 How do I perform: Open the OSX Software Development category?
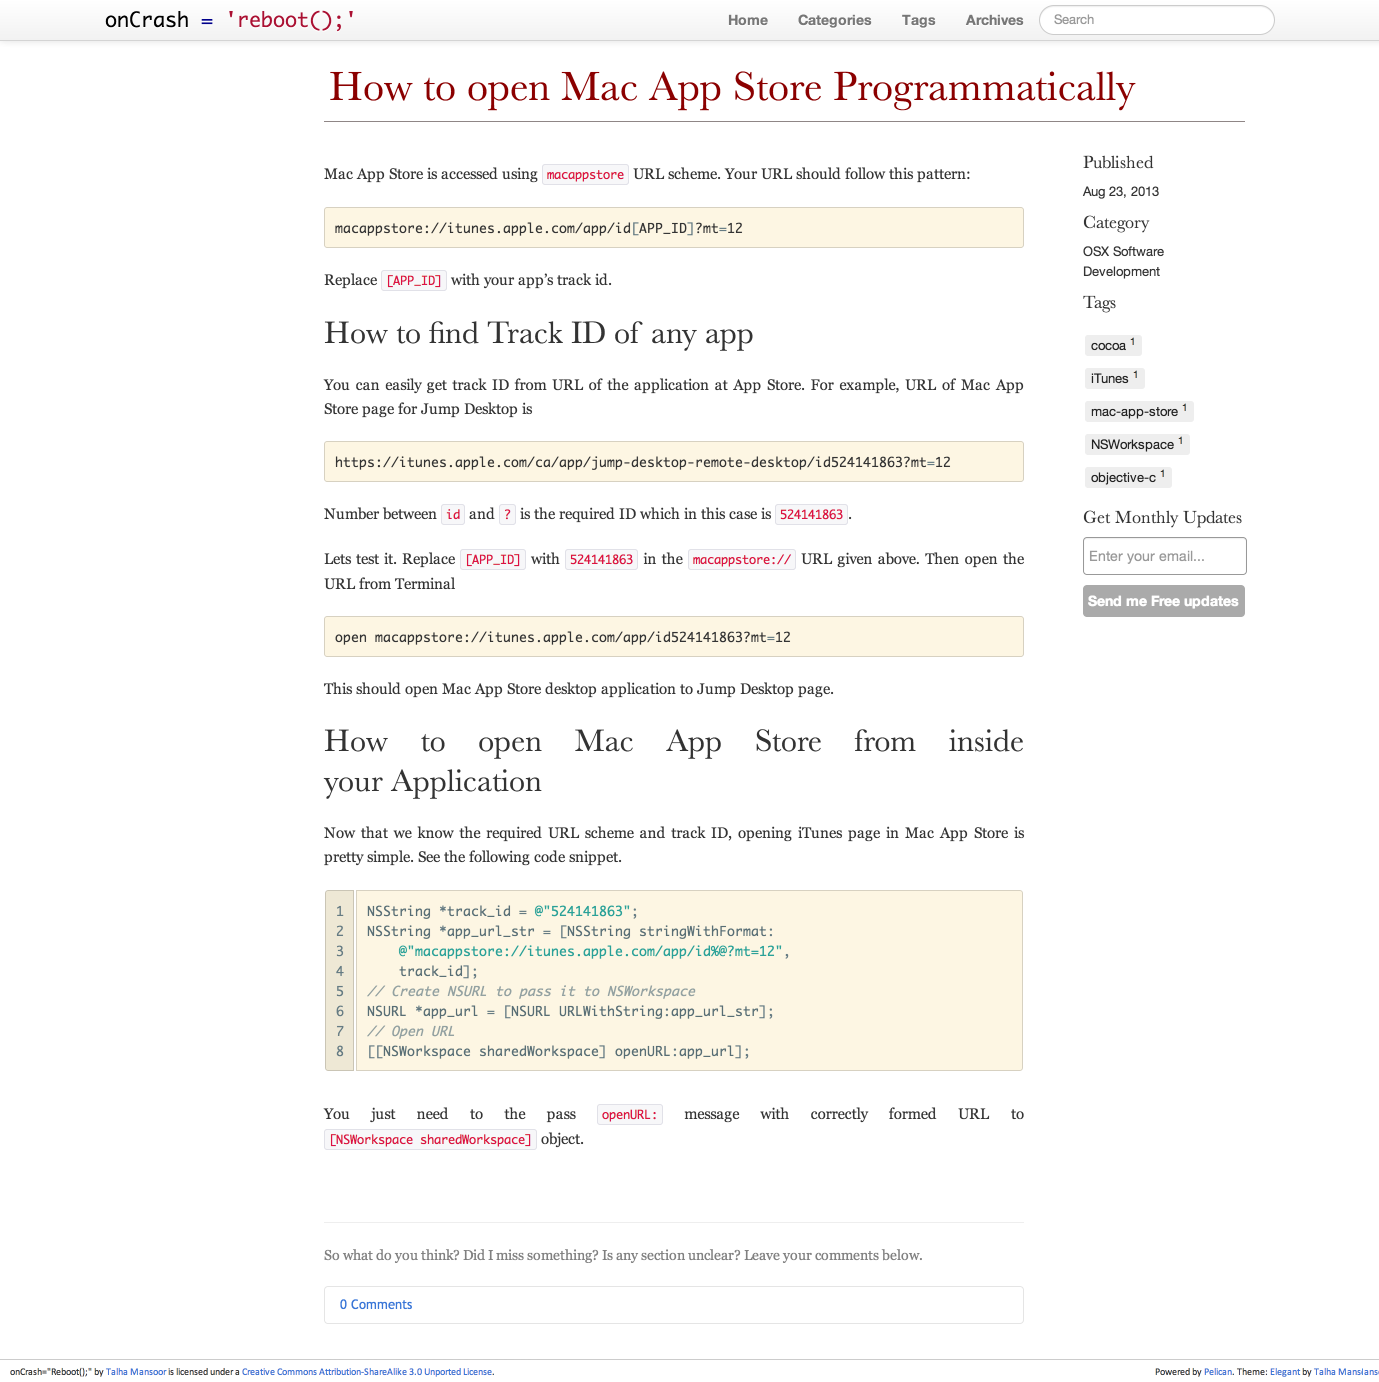coord(1123,261)
